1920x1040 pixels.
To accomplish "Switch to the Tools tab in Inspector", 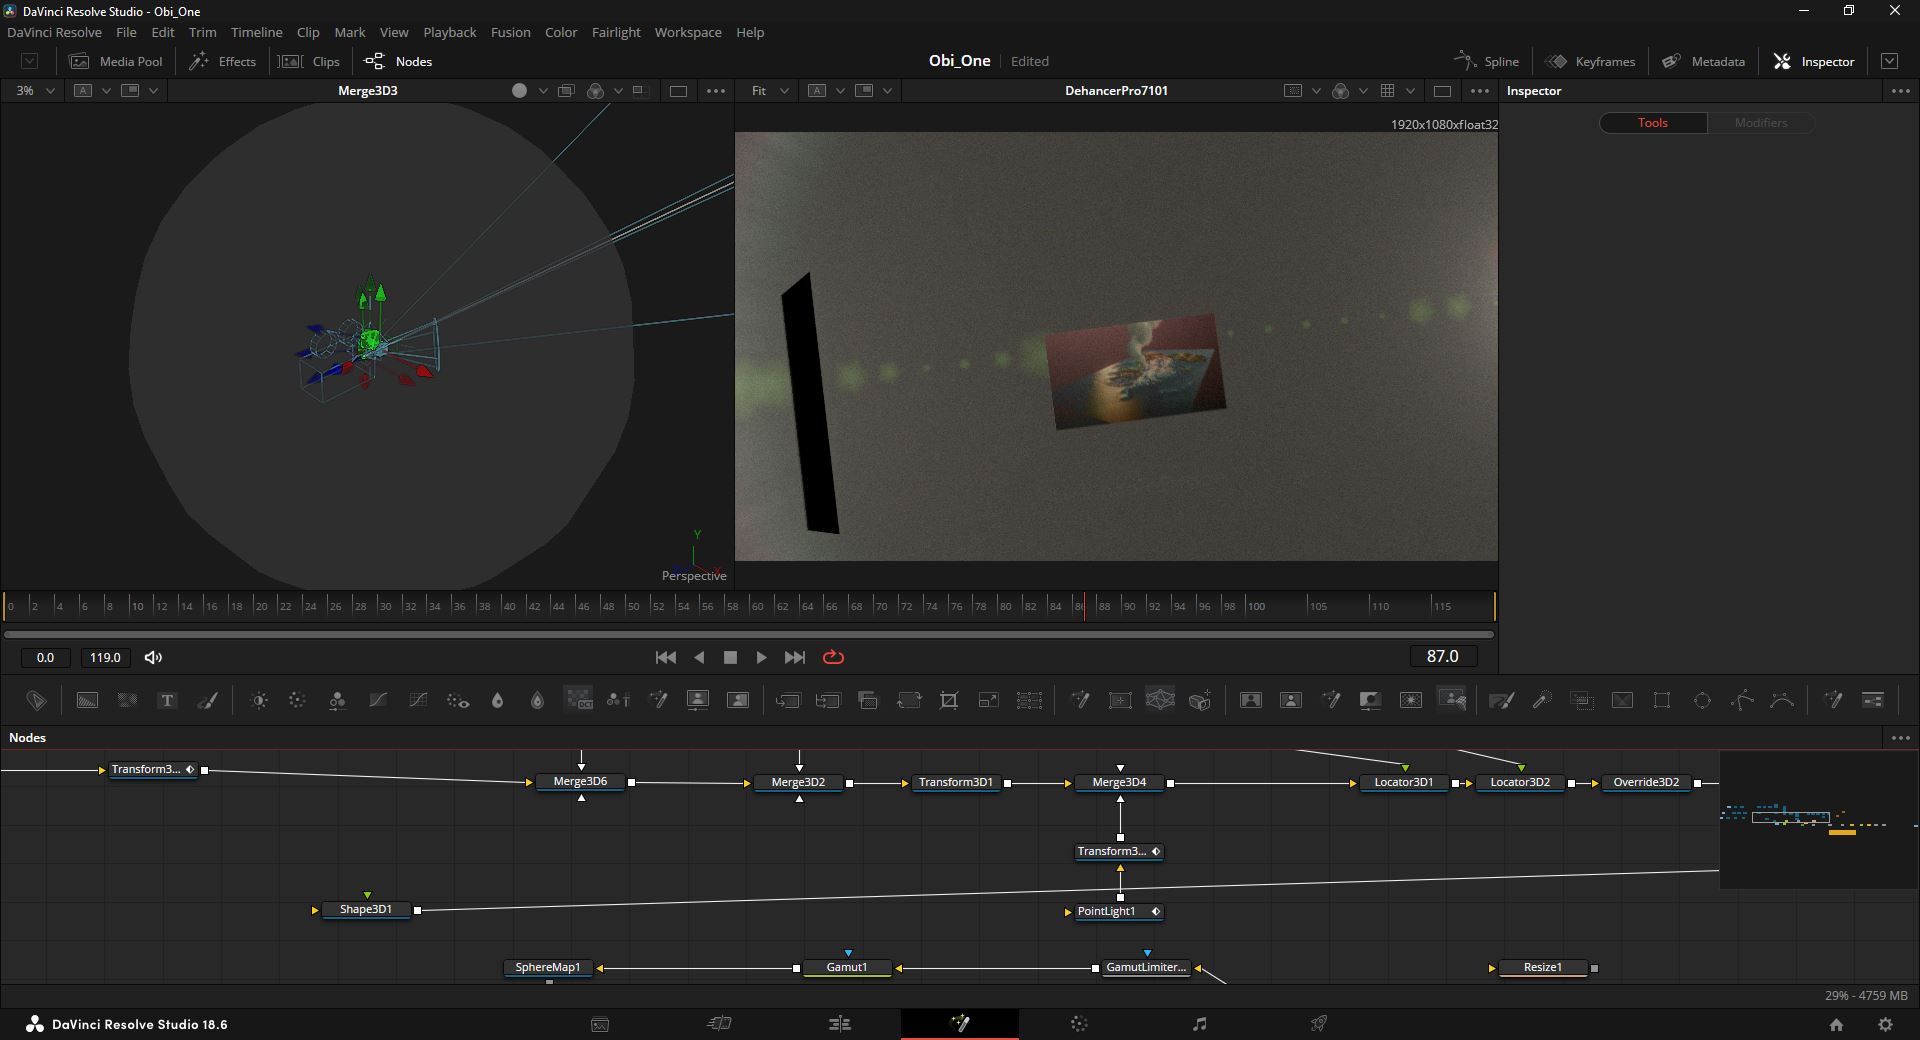I will [x=1653, y=122].
